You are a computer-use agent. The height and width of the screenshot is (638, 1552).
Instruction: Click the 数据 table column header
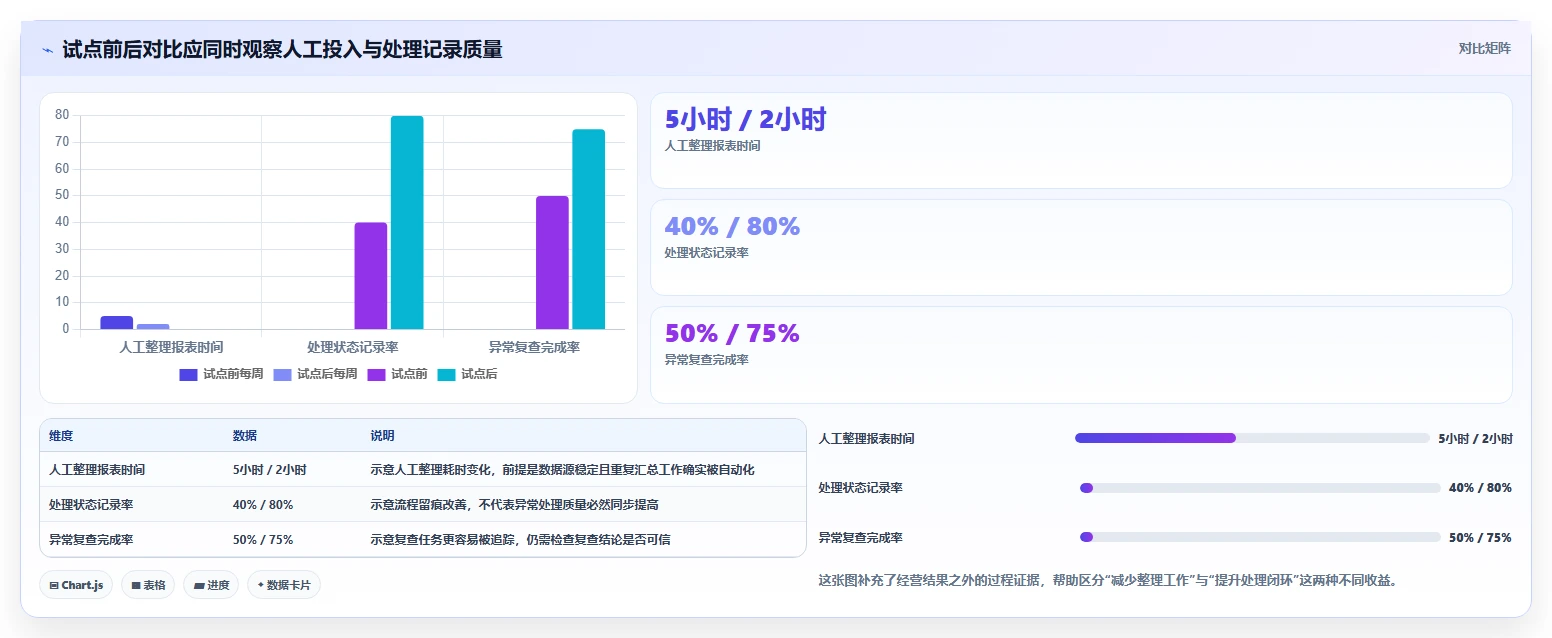pos(245,436)
